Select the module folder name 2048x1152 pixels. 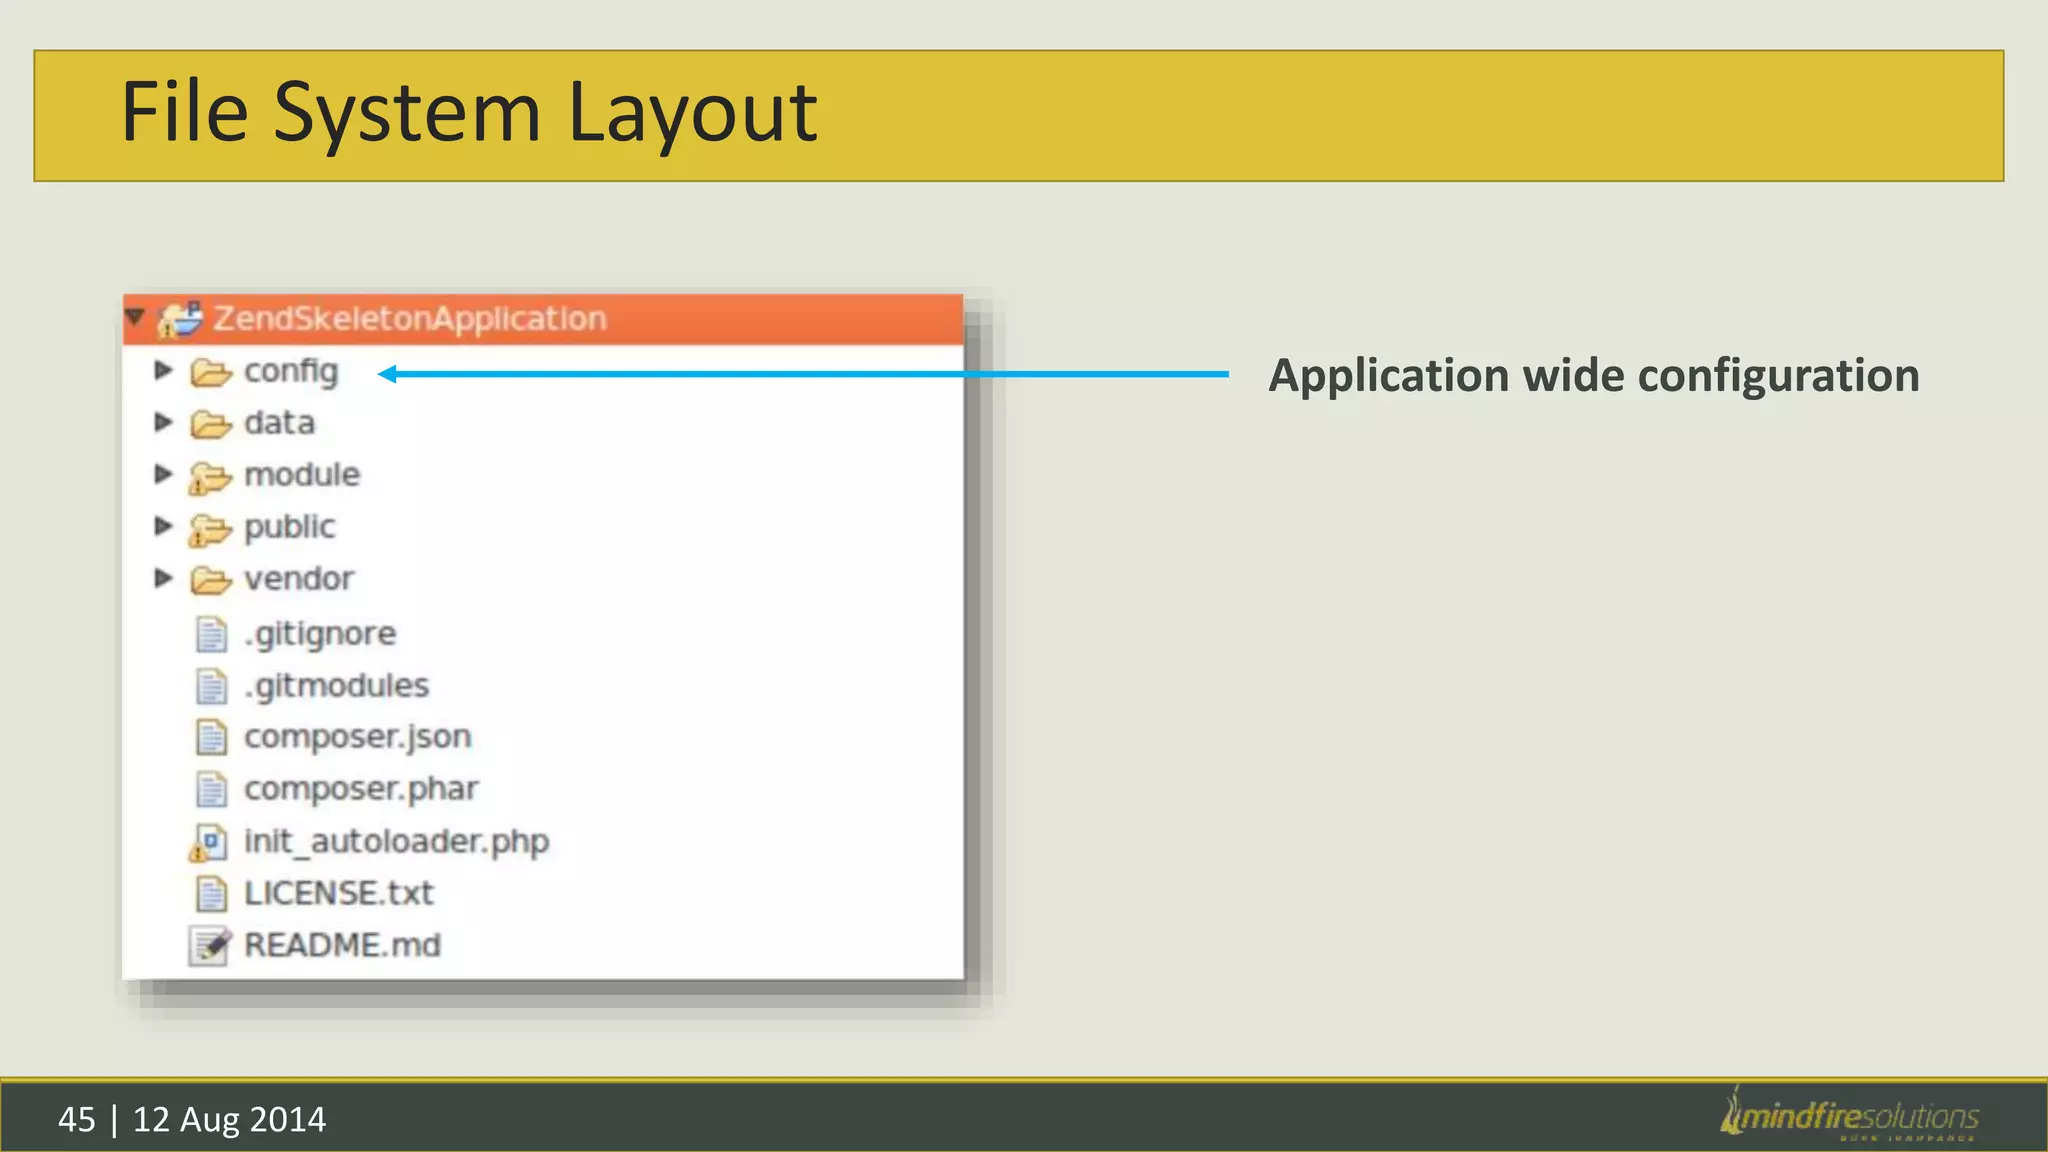pos(302,475)
